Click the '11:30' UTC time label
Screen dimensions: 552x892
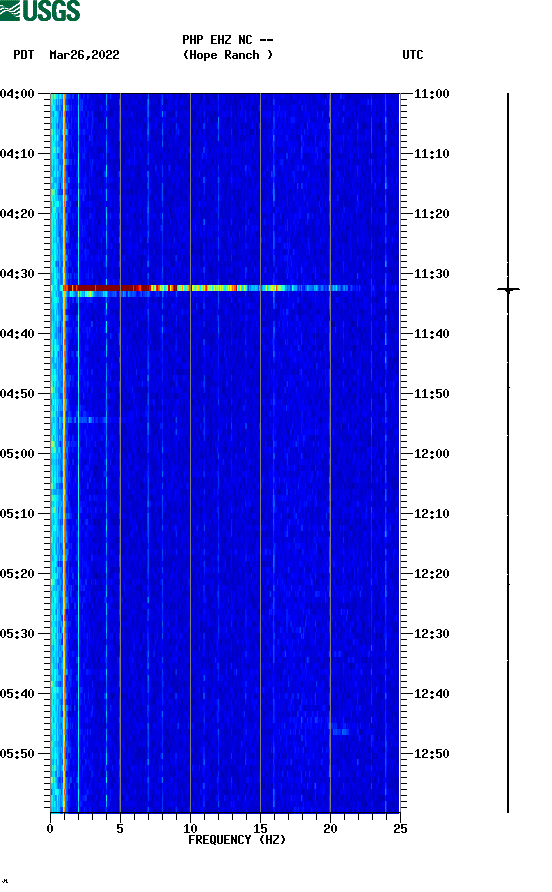432,274
